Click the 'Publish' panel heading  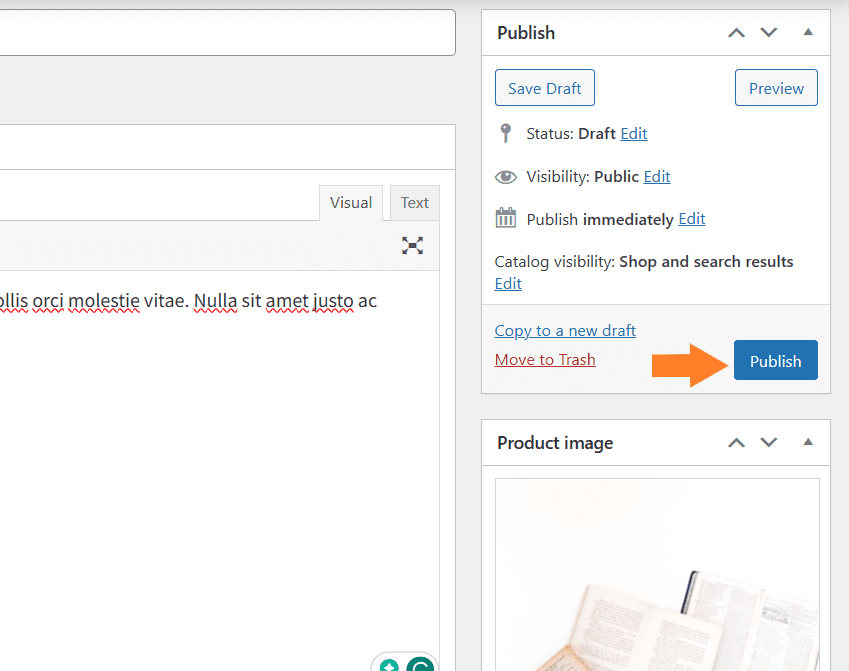(526, 32)
